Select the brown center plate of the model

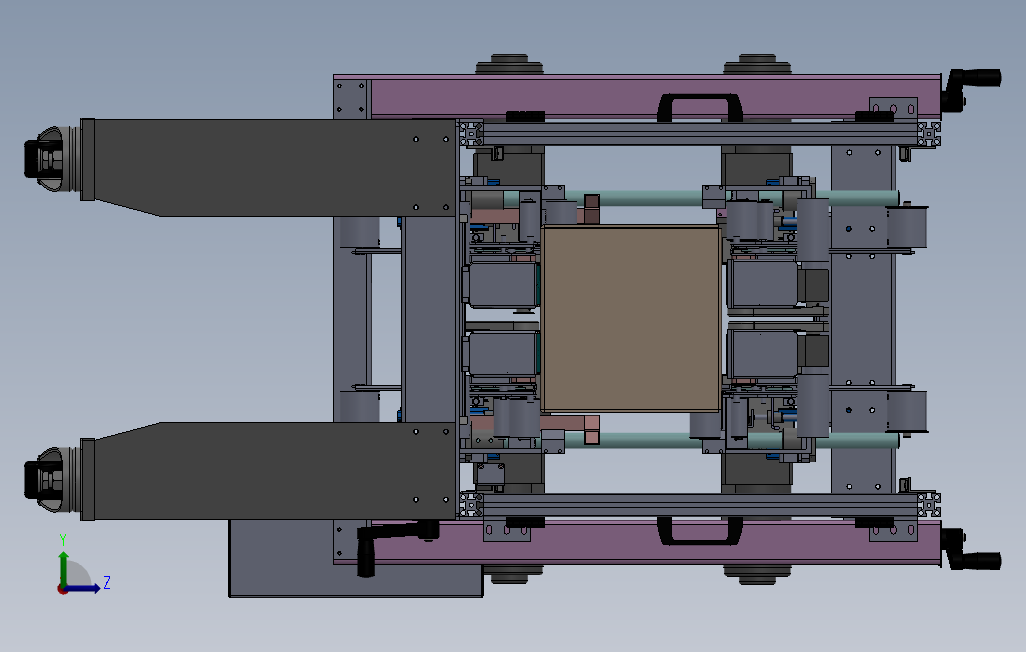pos(631,319)
